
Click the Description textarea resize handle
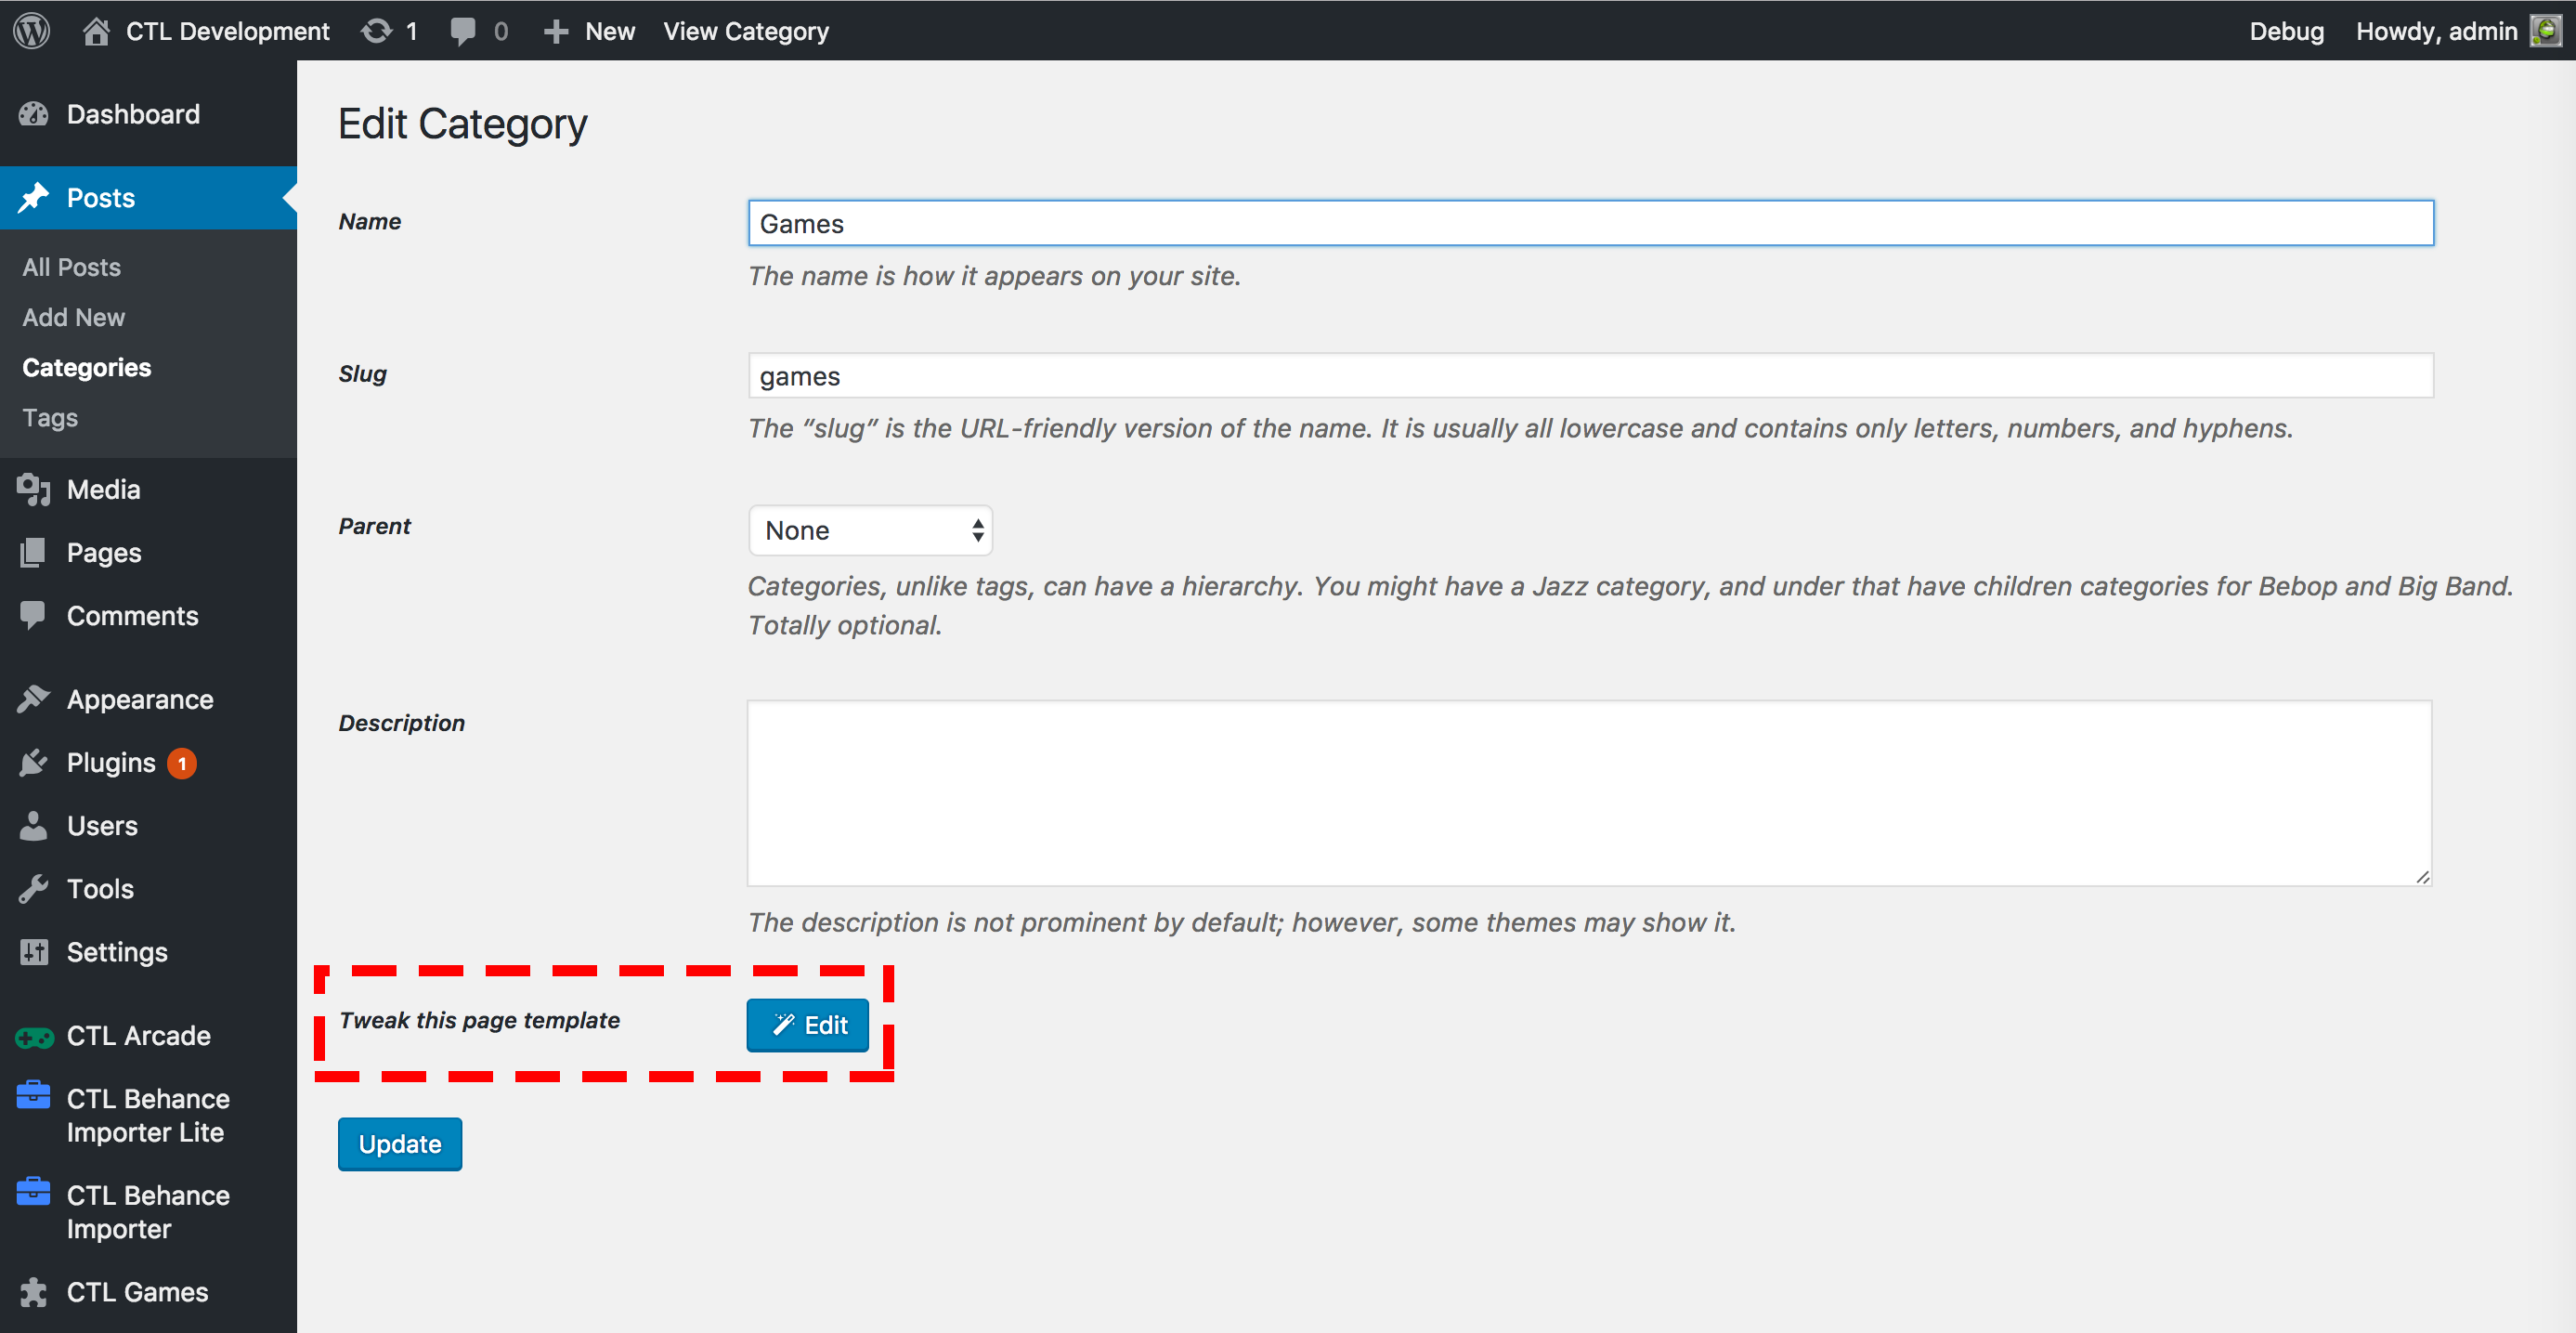pos(2422,877)
